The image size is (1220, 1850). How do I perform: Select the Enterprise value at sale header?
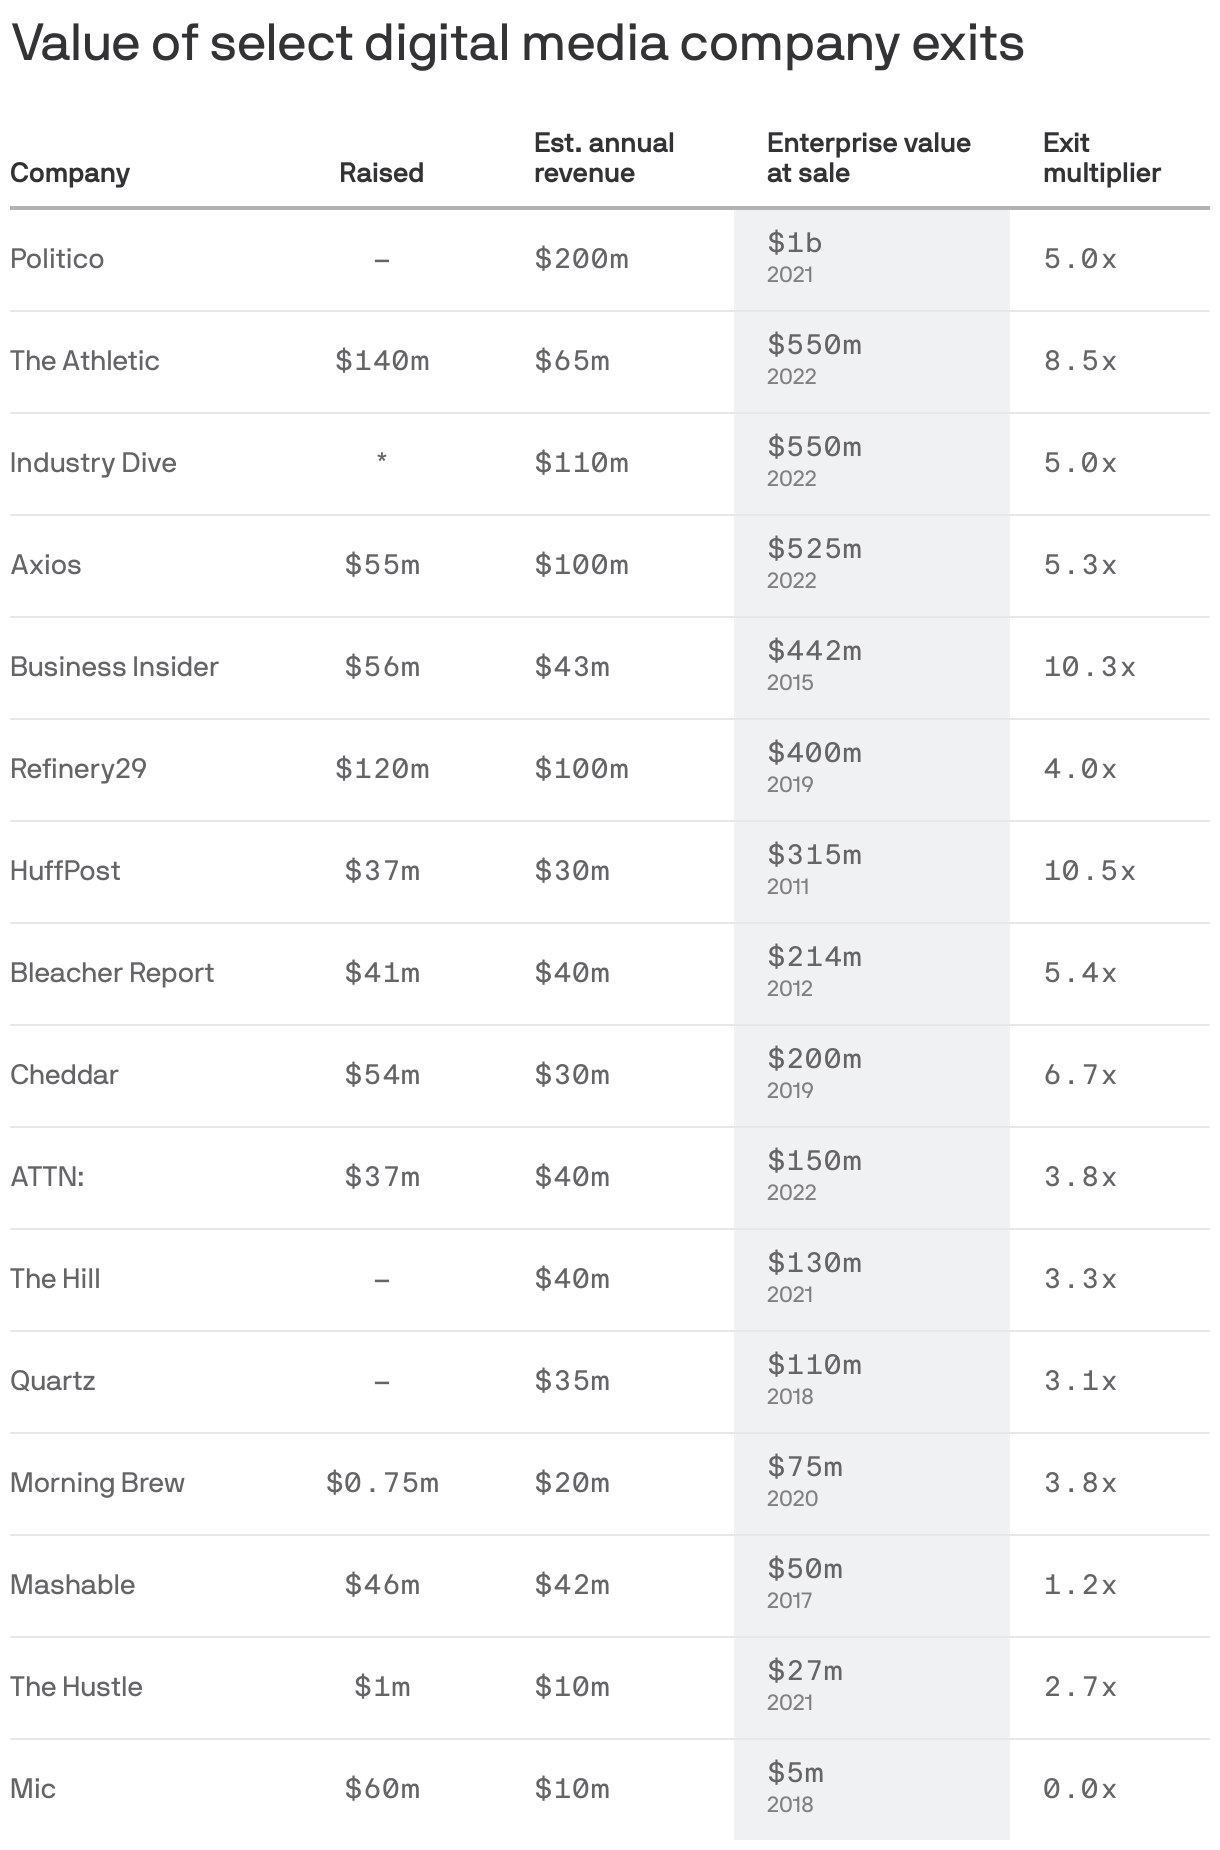[x=868, y=158]
